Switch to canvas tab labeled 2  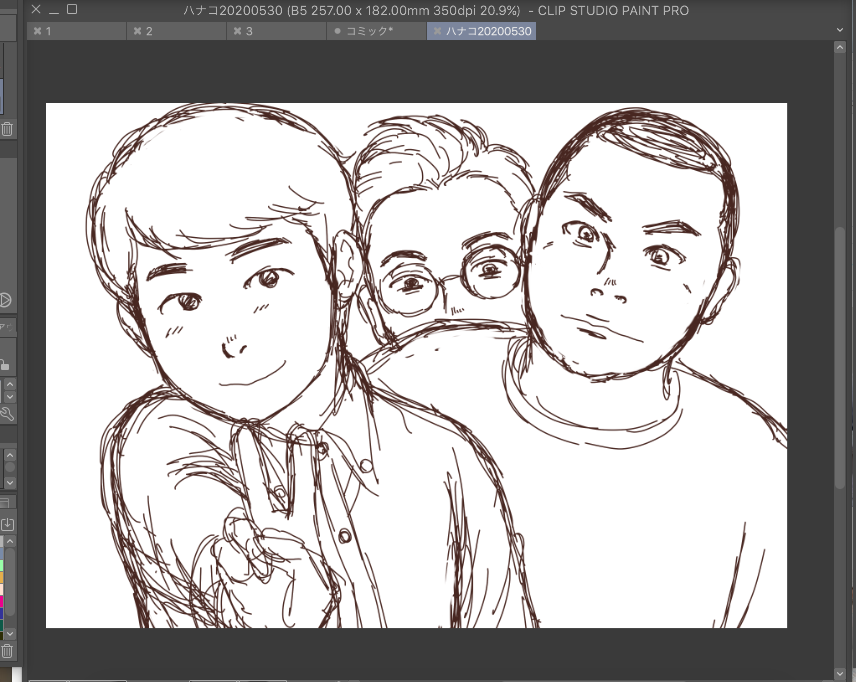pos(176,31)
